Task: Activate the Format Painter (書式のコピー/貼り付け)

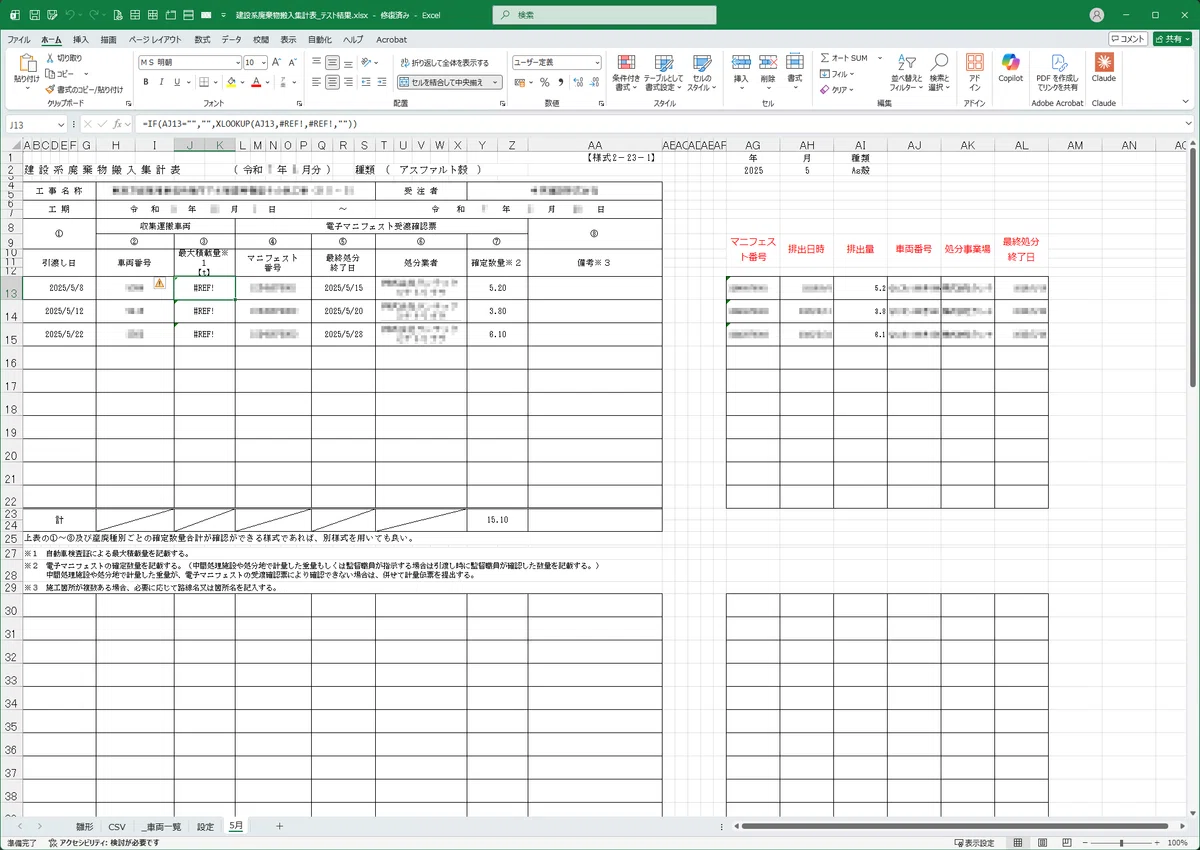Action: (85, 89)
